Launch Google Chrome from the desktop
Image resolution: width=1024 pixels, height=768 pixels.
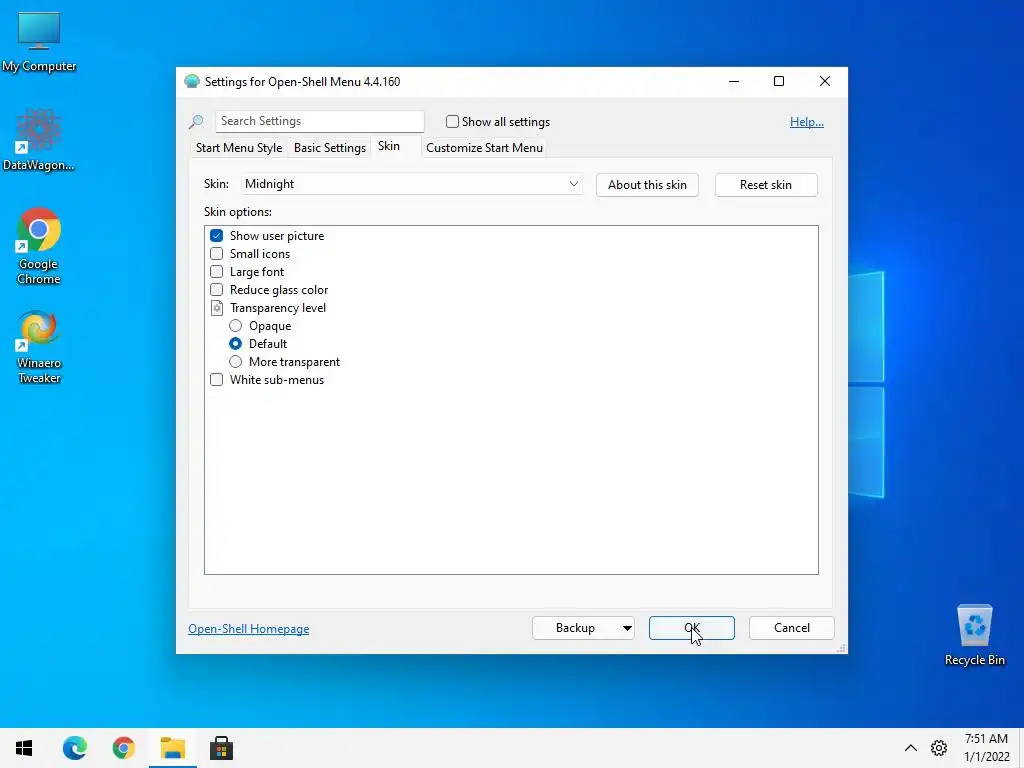(x=39, y=246)
